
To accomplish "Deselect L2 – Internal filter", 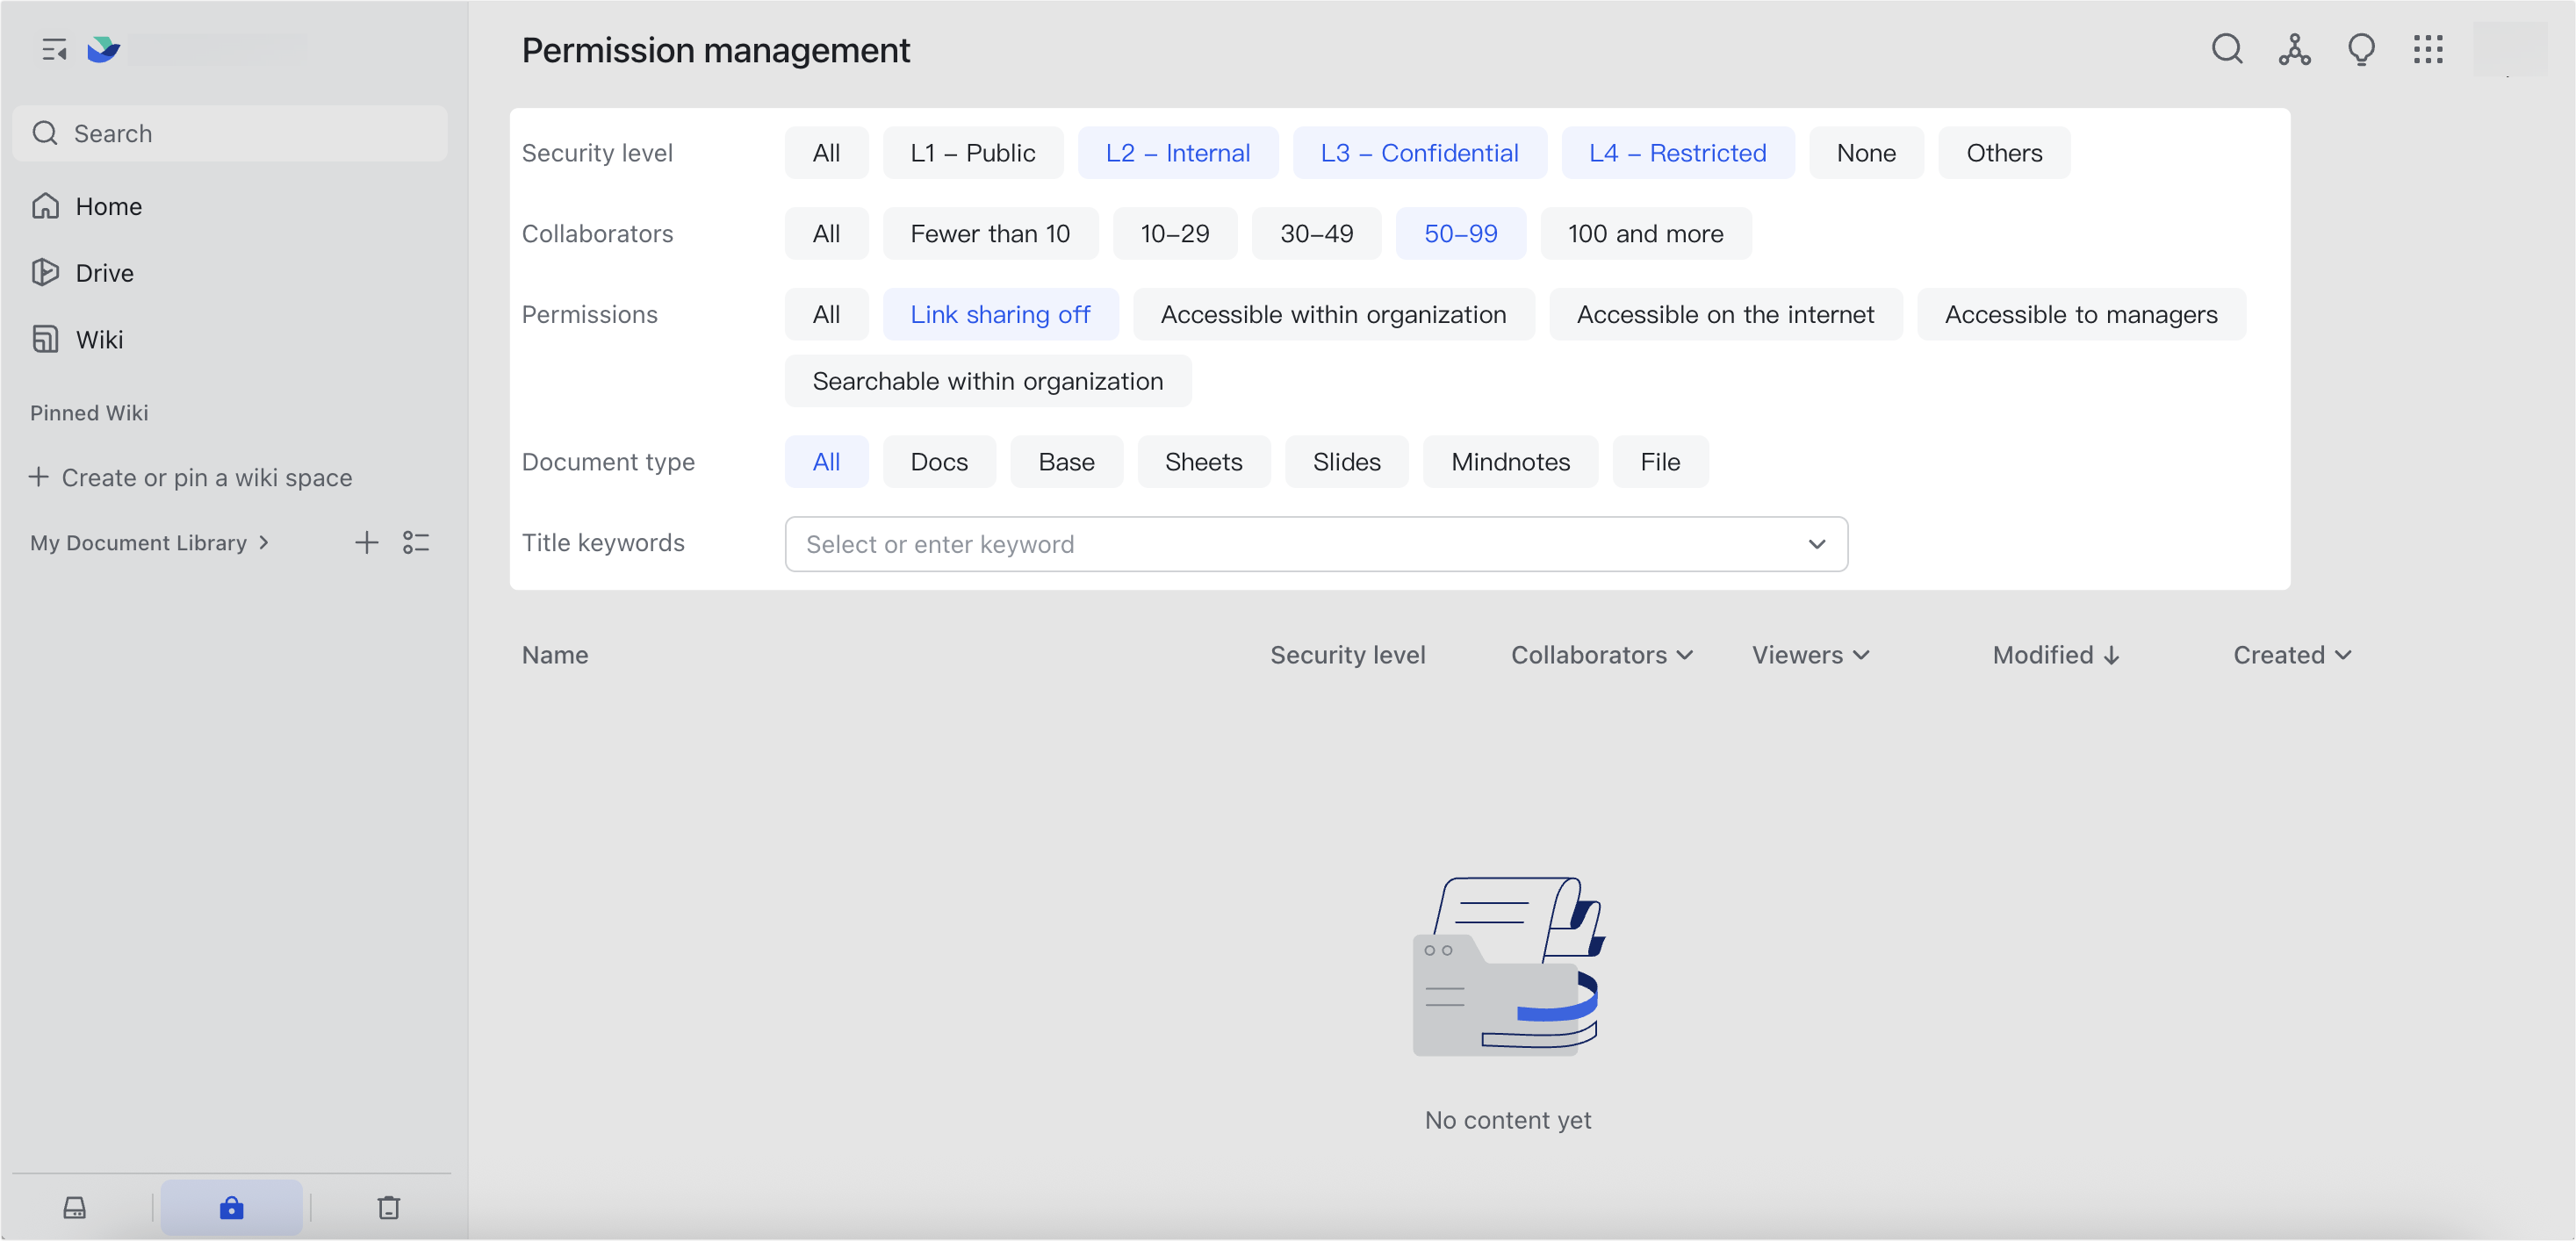I will 1177,153.
